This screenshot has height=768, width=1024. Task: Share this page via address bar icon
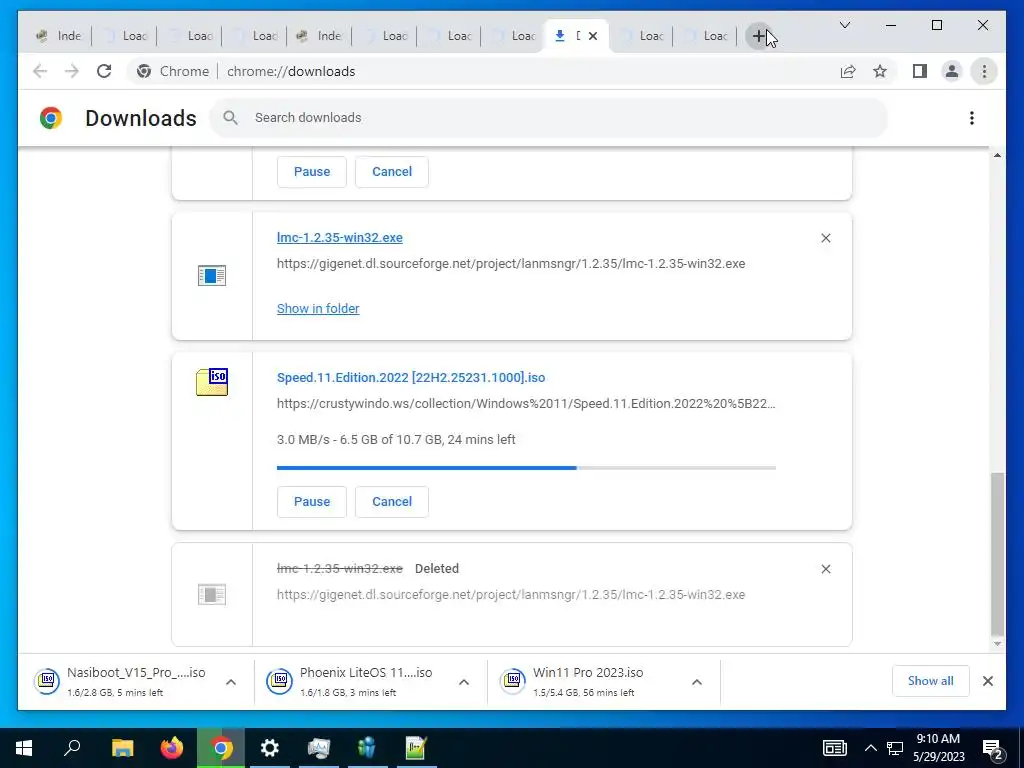click(x=848, y=71)
